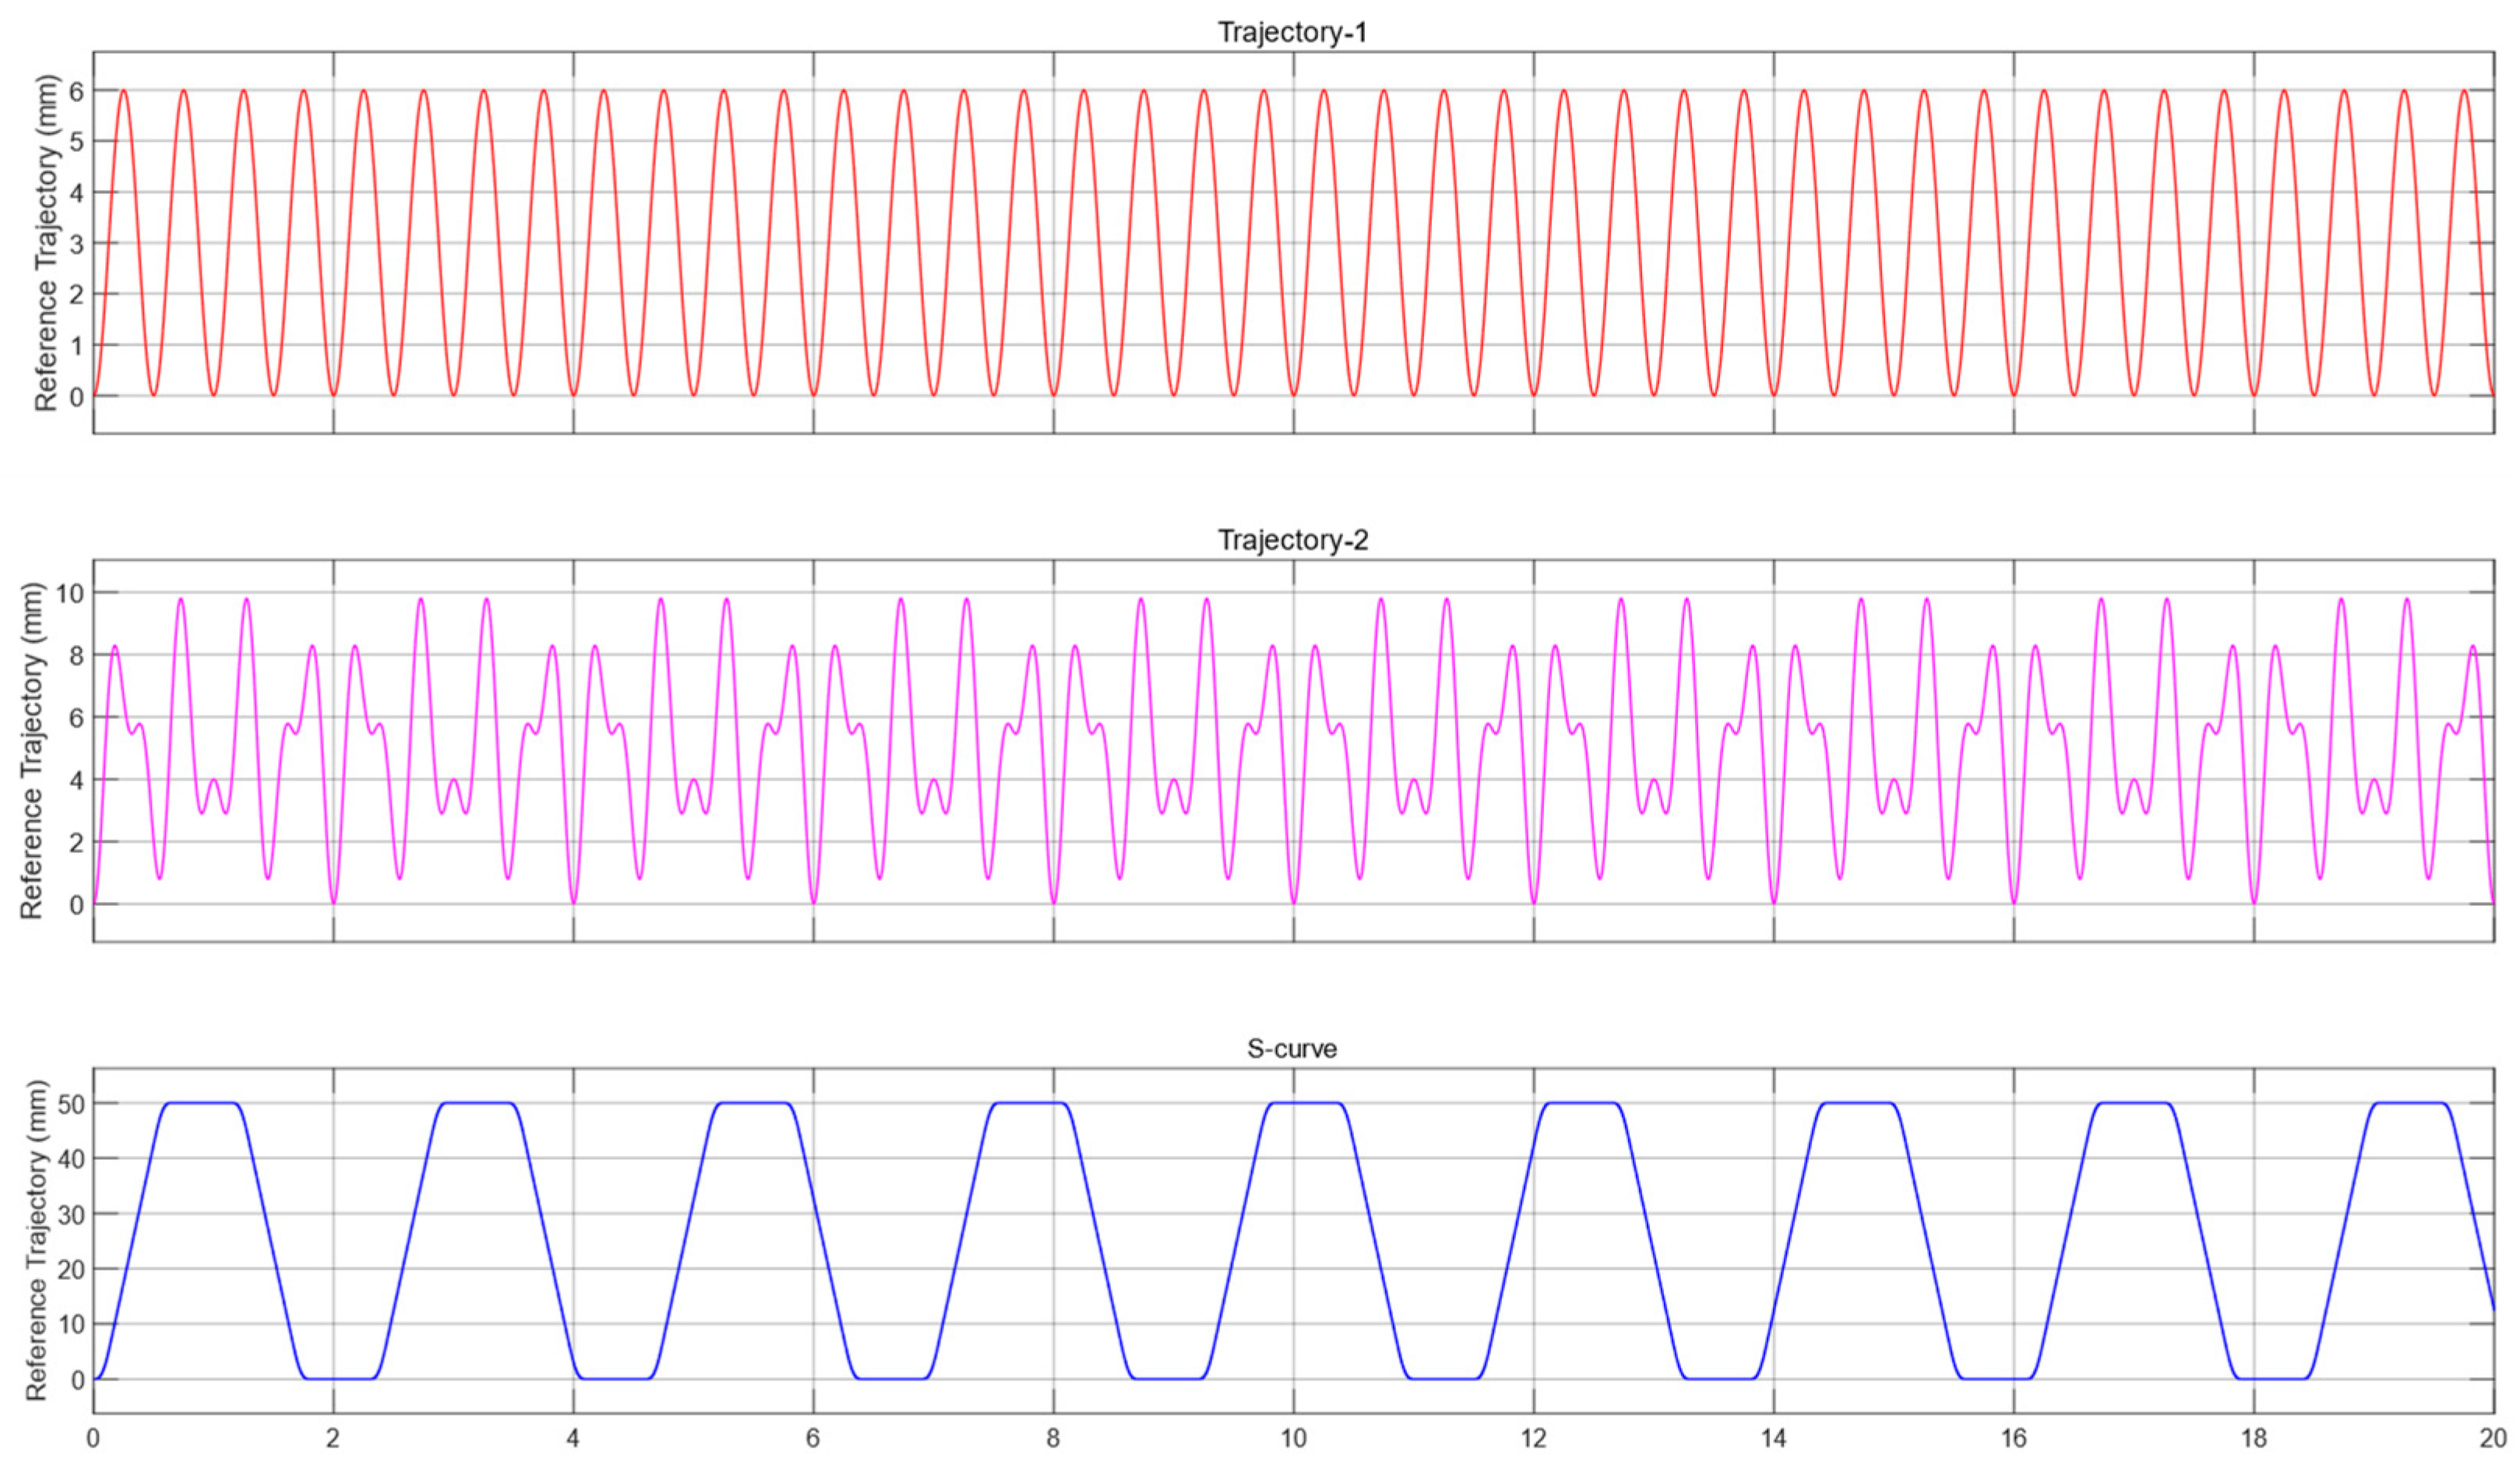Click y-axis tick 3 on Trajectory-1 plot
The image size is (2520, 1473).
coord(76,244)
